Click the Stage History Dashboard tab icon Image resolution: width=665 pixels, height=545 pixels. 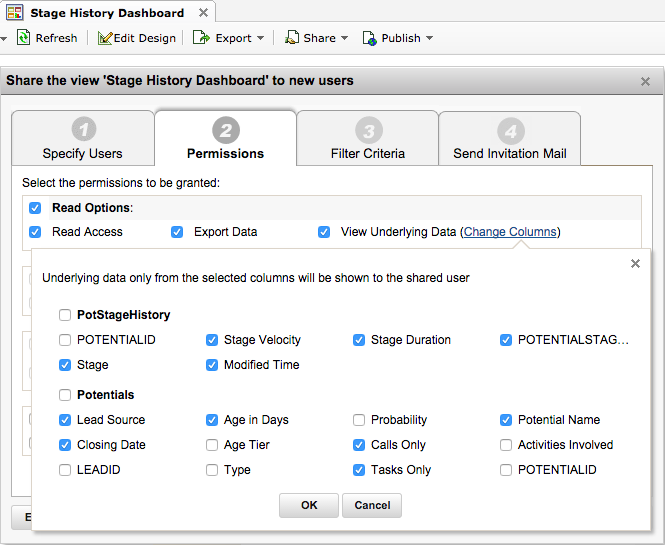[16, 13]
